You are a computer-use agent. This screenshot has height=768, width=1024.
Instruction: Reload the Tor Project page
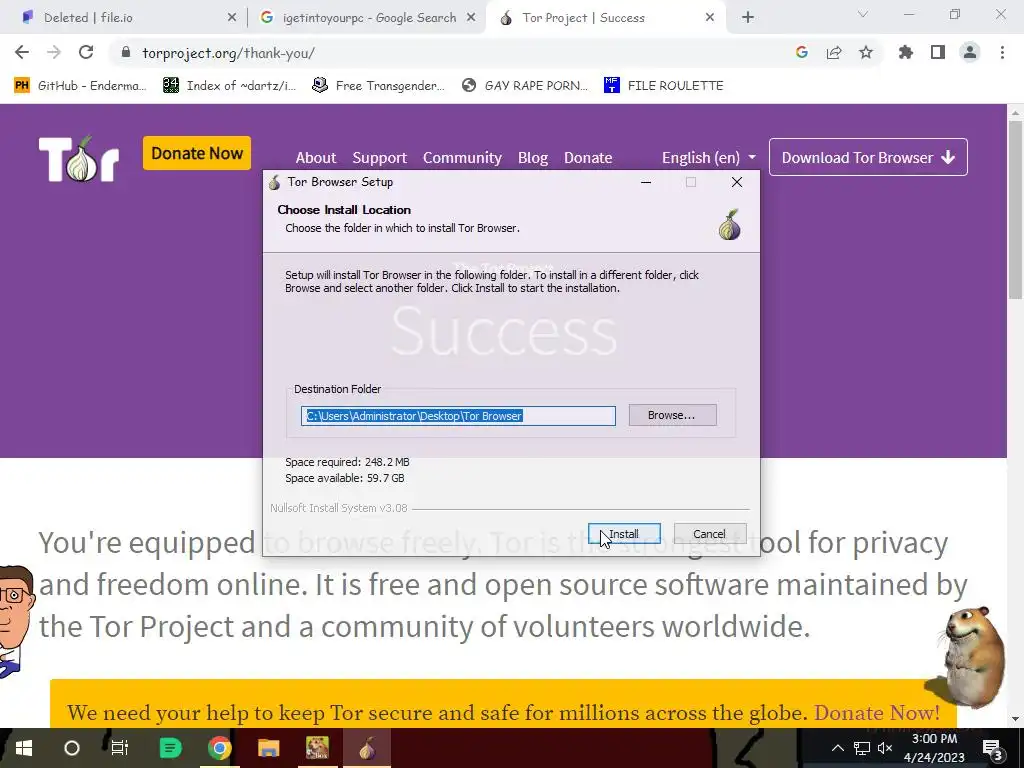point(86,53)
